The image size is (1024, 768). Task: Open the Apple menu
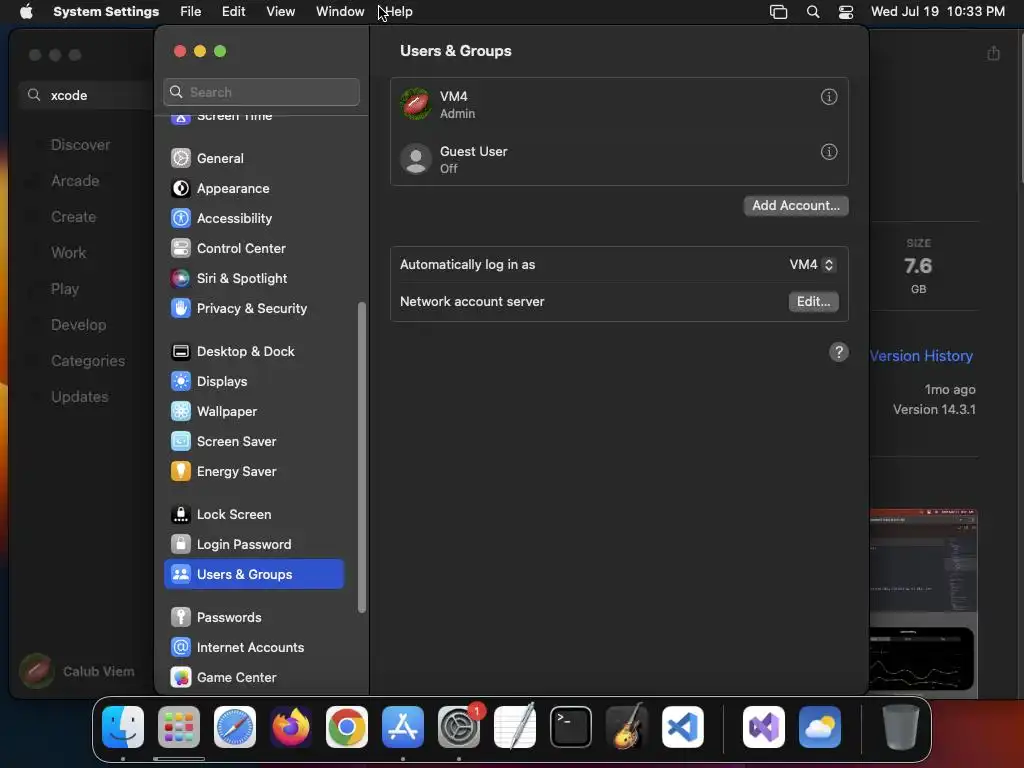pyautogui.click(x=26, y=12)
